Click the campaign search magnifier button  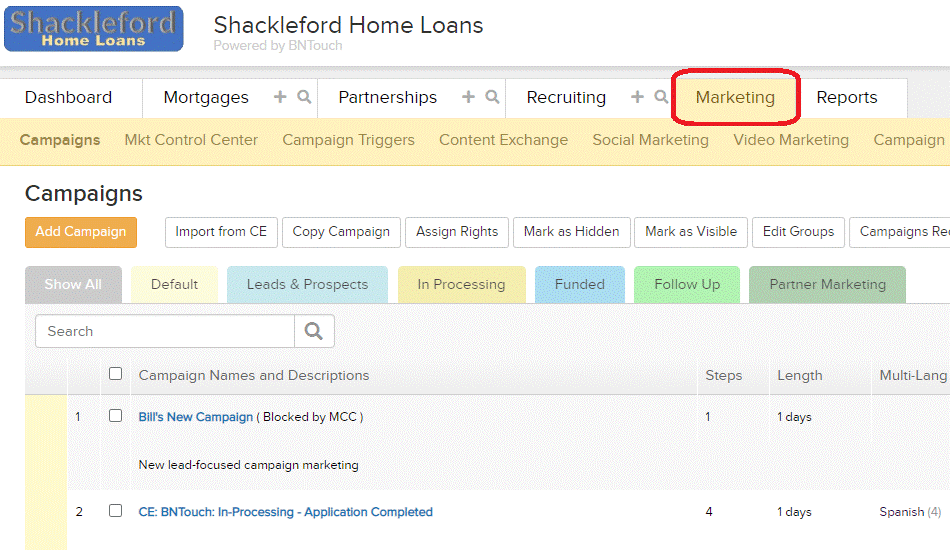point(314,331)
